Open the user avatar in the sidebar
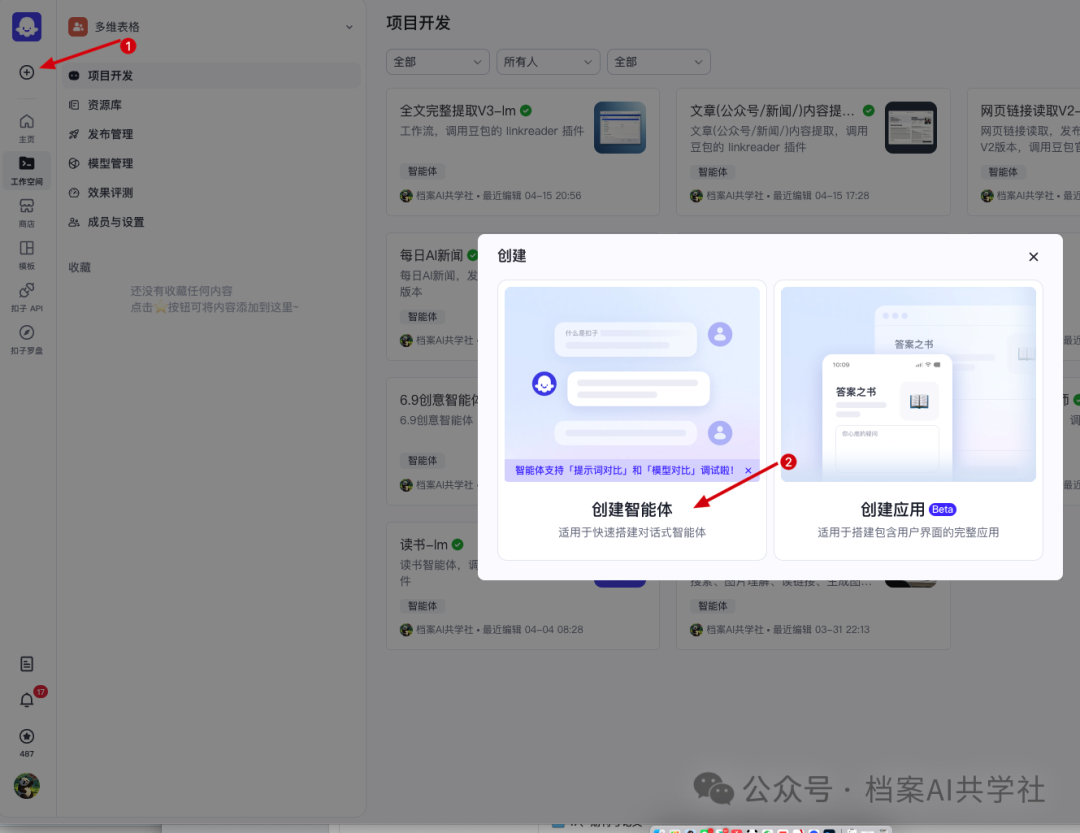This screenshot has height=833, width=1080. pyautogui.click(x=27, y=785)
